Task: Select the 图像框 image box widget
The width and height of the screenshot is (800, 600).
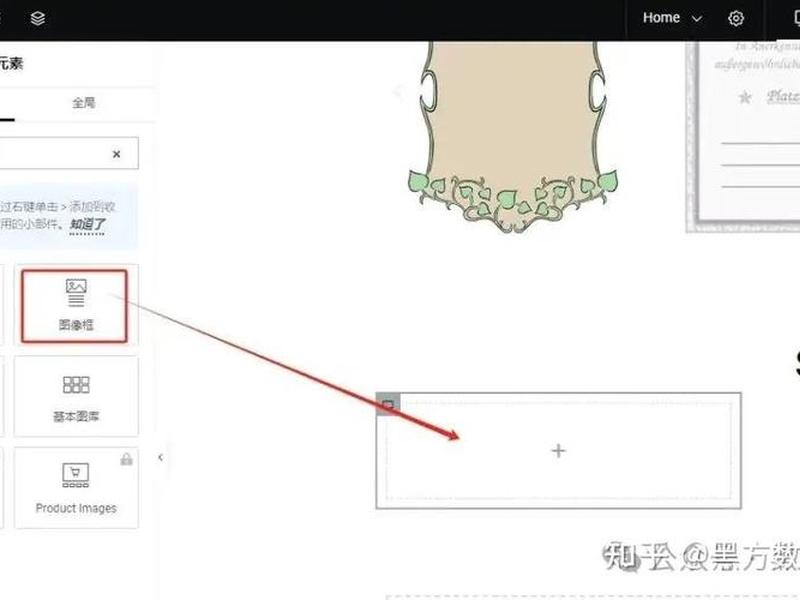Action: tap(75, 306)
